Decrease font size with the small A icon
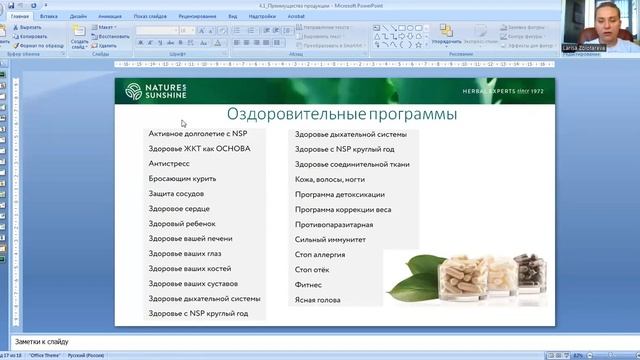This screenshot has width=640, height=360. coord(211,31)
